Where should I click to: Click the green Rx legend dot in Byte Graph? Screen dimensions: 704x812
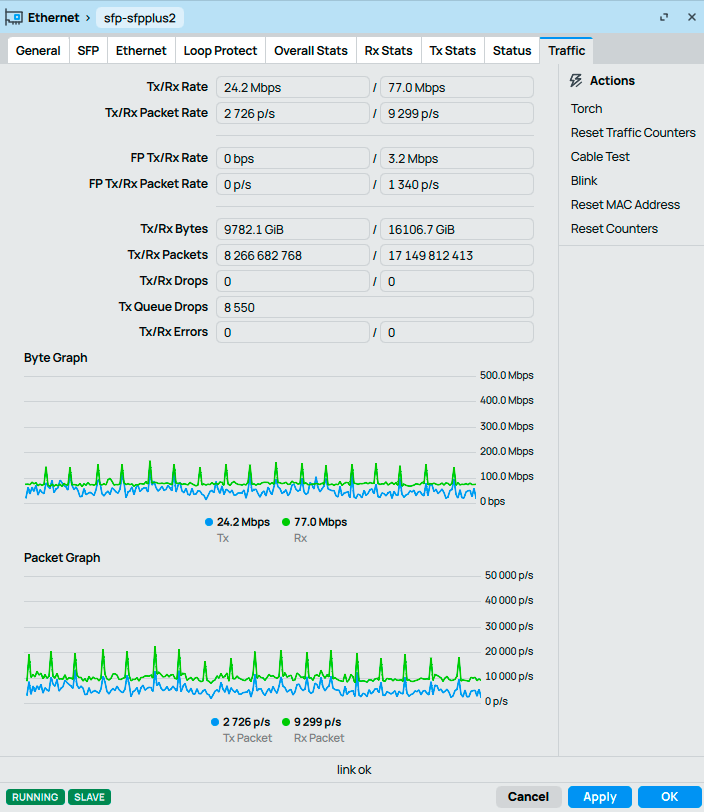tap(285, 522)
